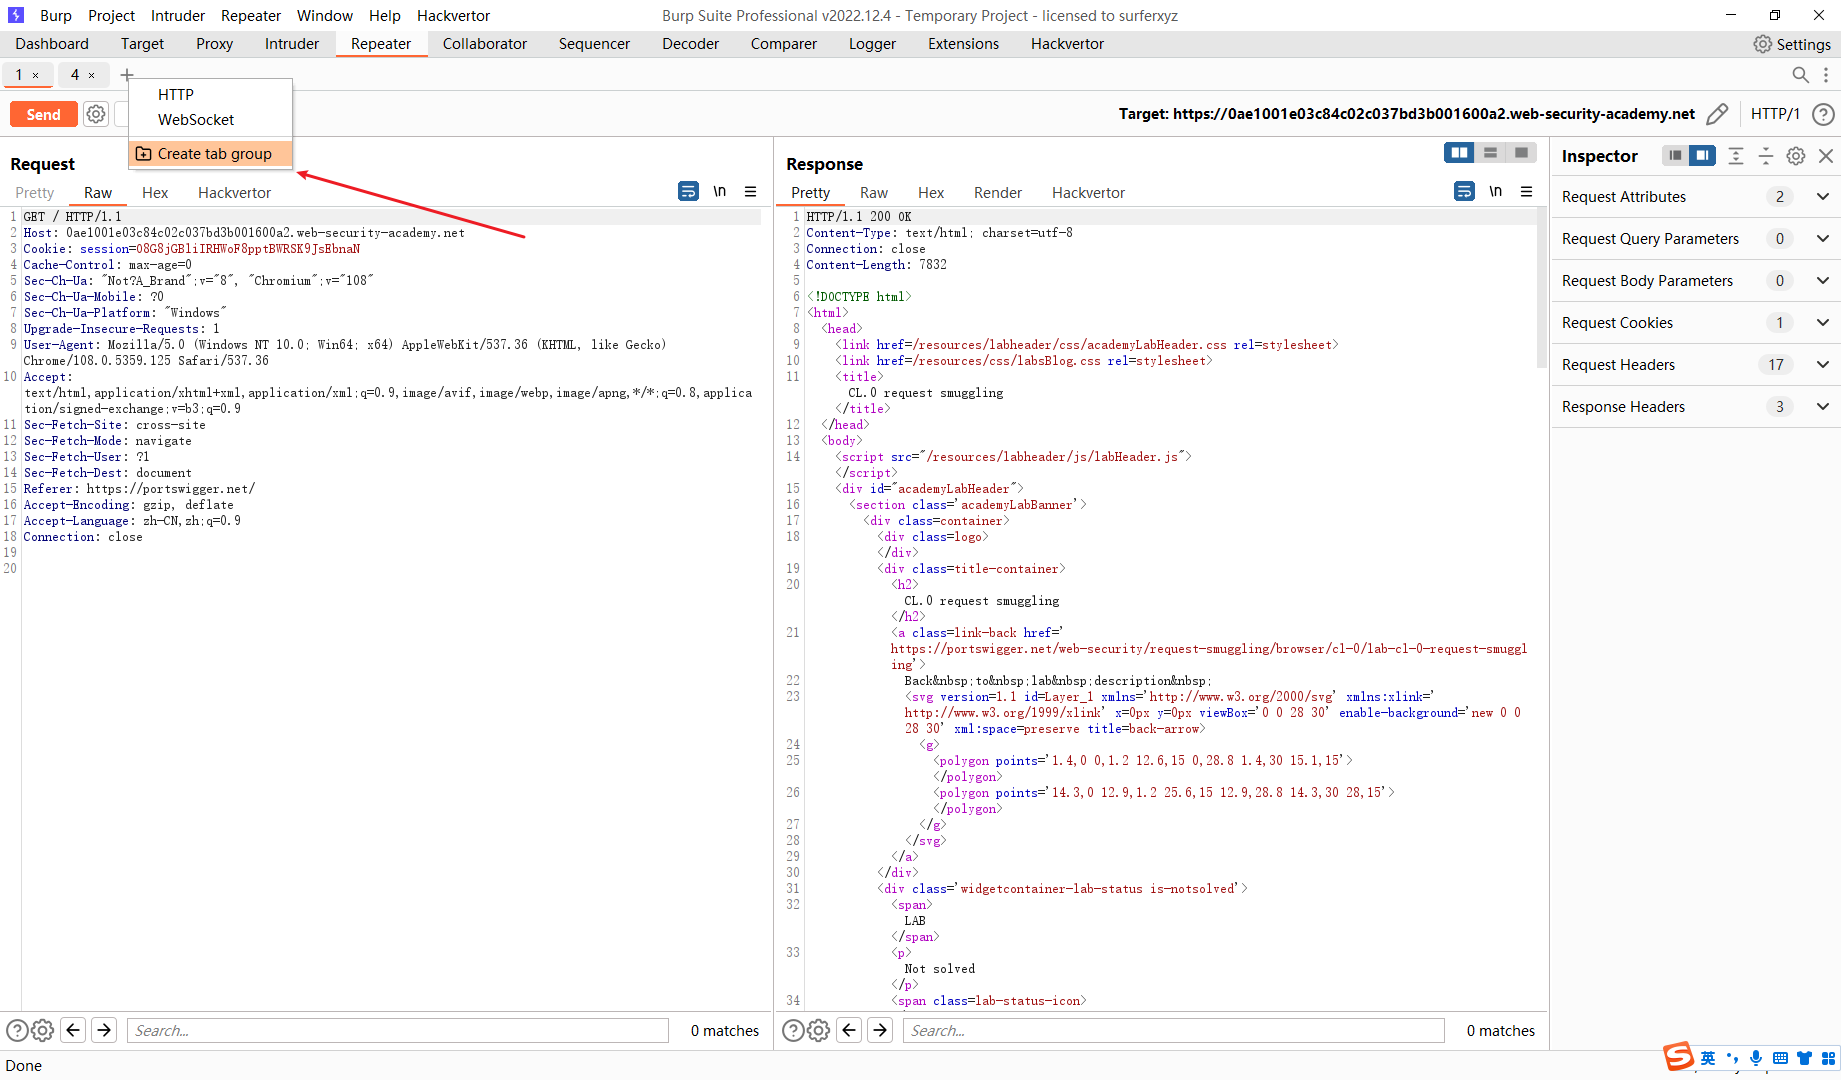Toggle response non-printable characters \n
1841x1080 pixels.
(1496, 191)
